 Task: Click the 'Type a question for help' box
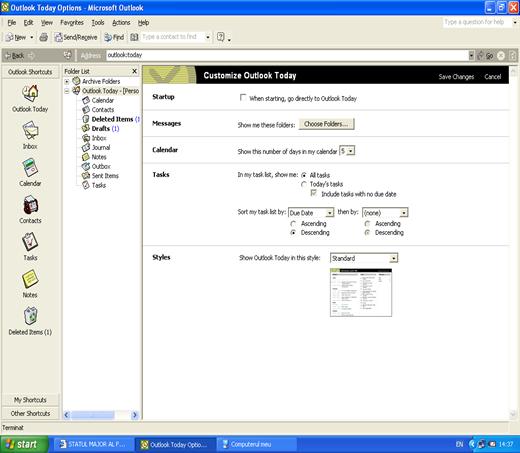(x=477, y=22)
